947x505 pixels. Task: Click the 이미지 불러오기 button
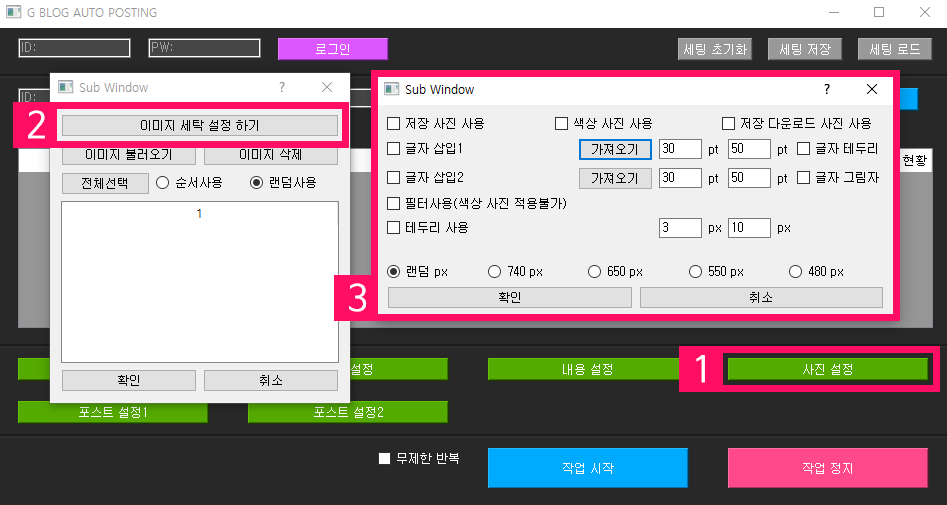(128, 155)
